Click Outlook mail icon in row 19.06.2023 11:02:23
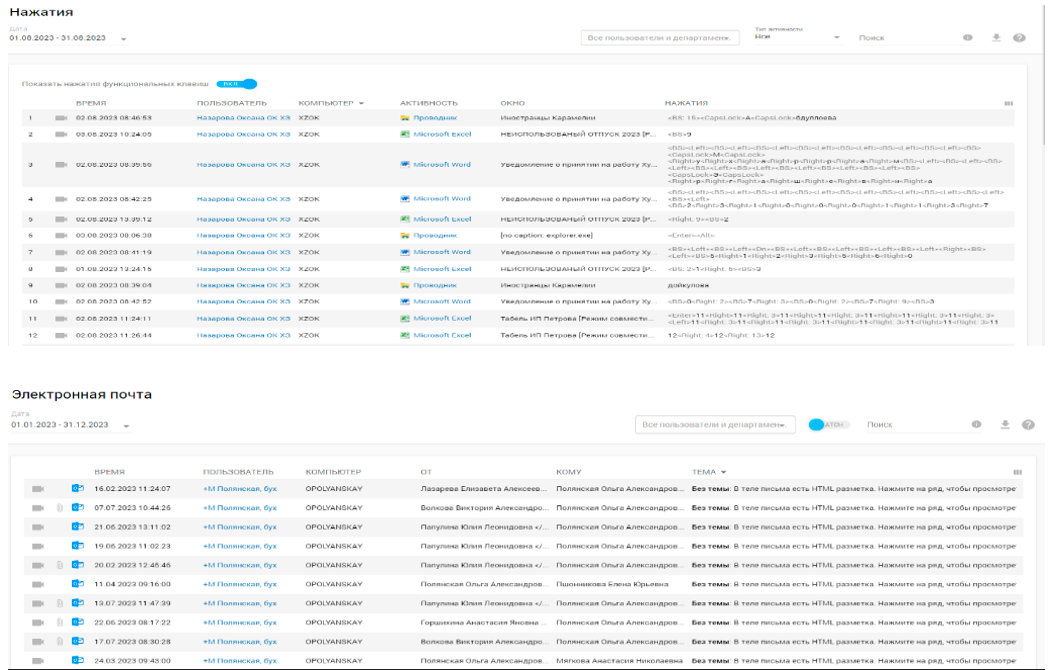The width and height of the screenshot is (1053, 670). point(78,546)
